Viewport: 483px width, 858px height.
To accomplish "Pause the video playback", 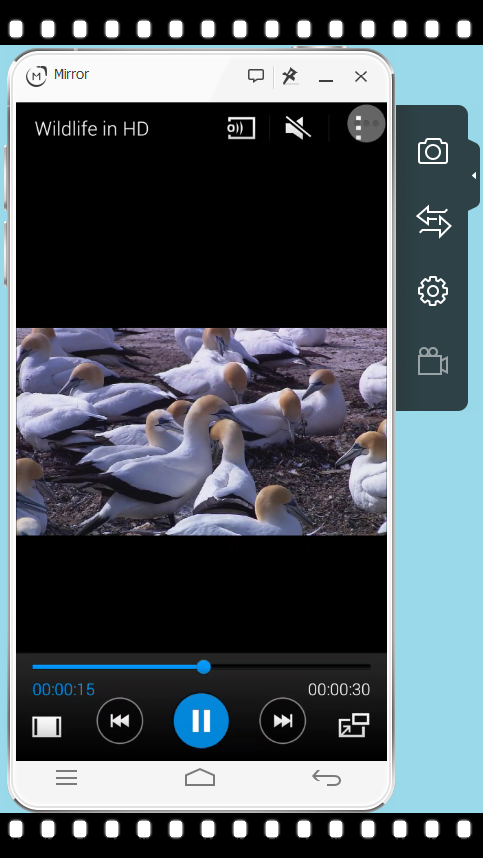I will (201, 721).
